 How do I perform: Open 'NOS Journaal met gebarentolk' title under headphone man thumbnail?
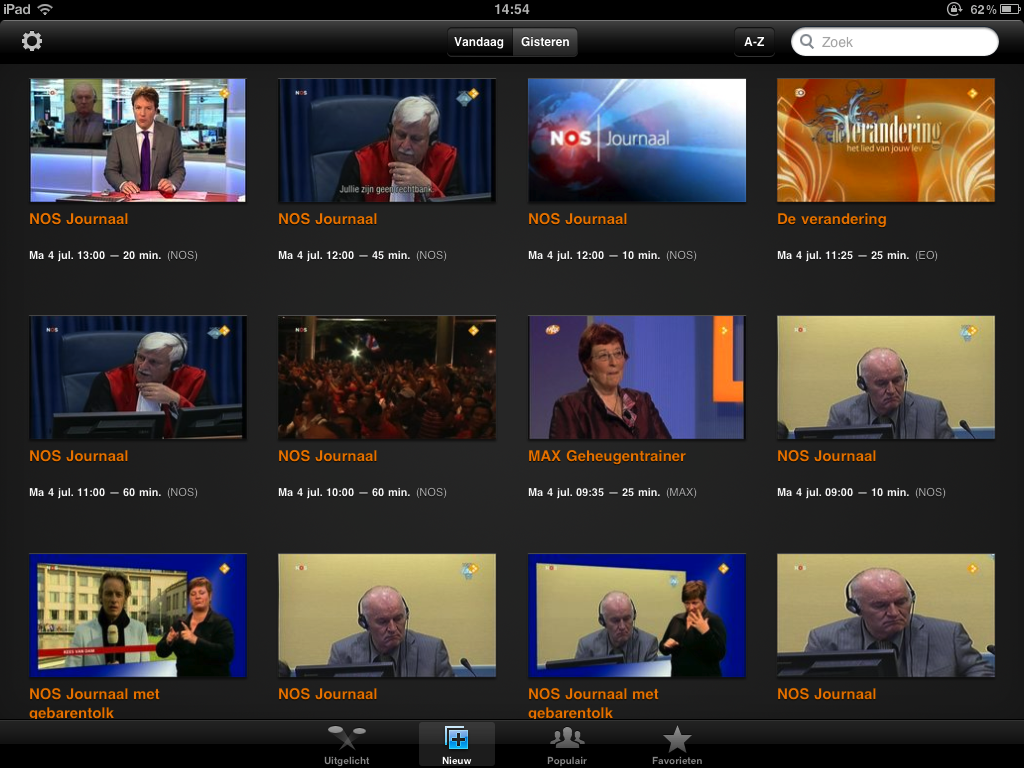(593, 702)
